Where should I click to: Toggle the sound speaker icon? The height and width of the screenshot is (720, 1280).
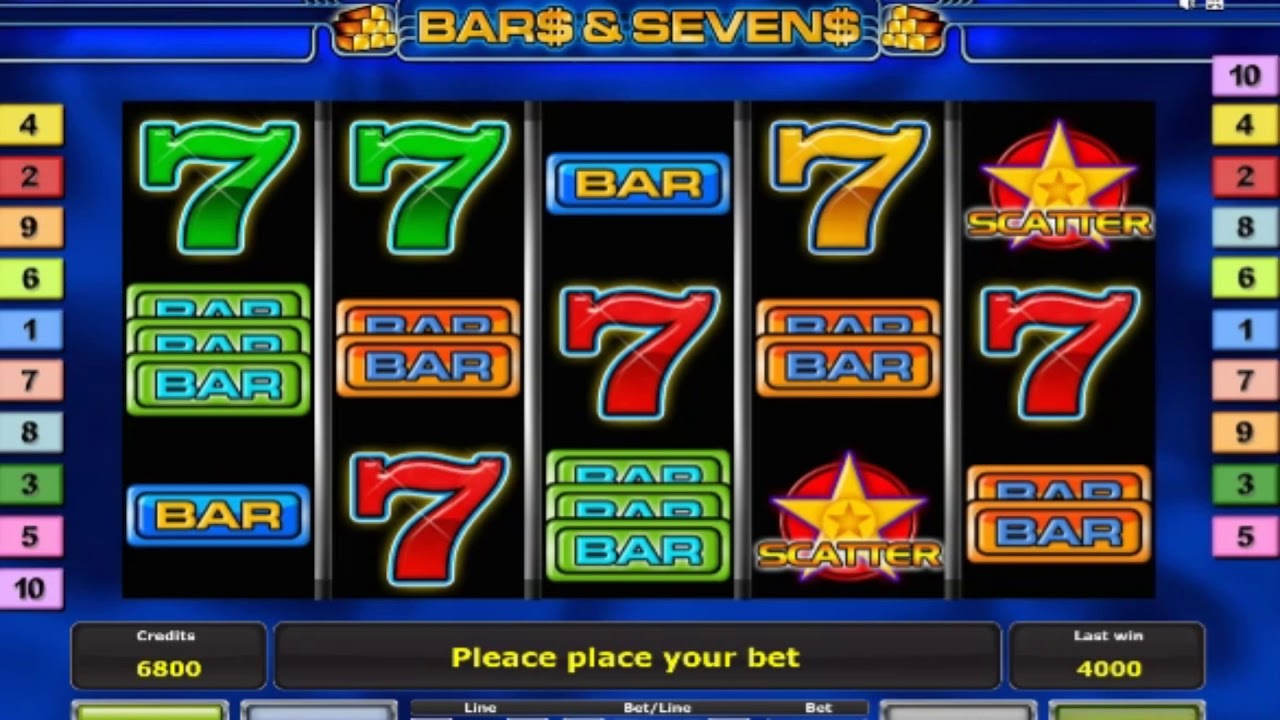tap(1189, 4)
